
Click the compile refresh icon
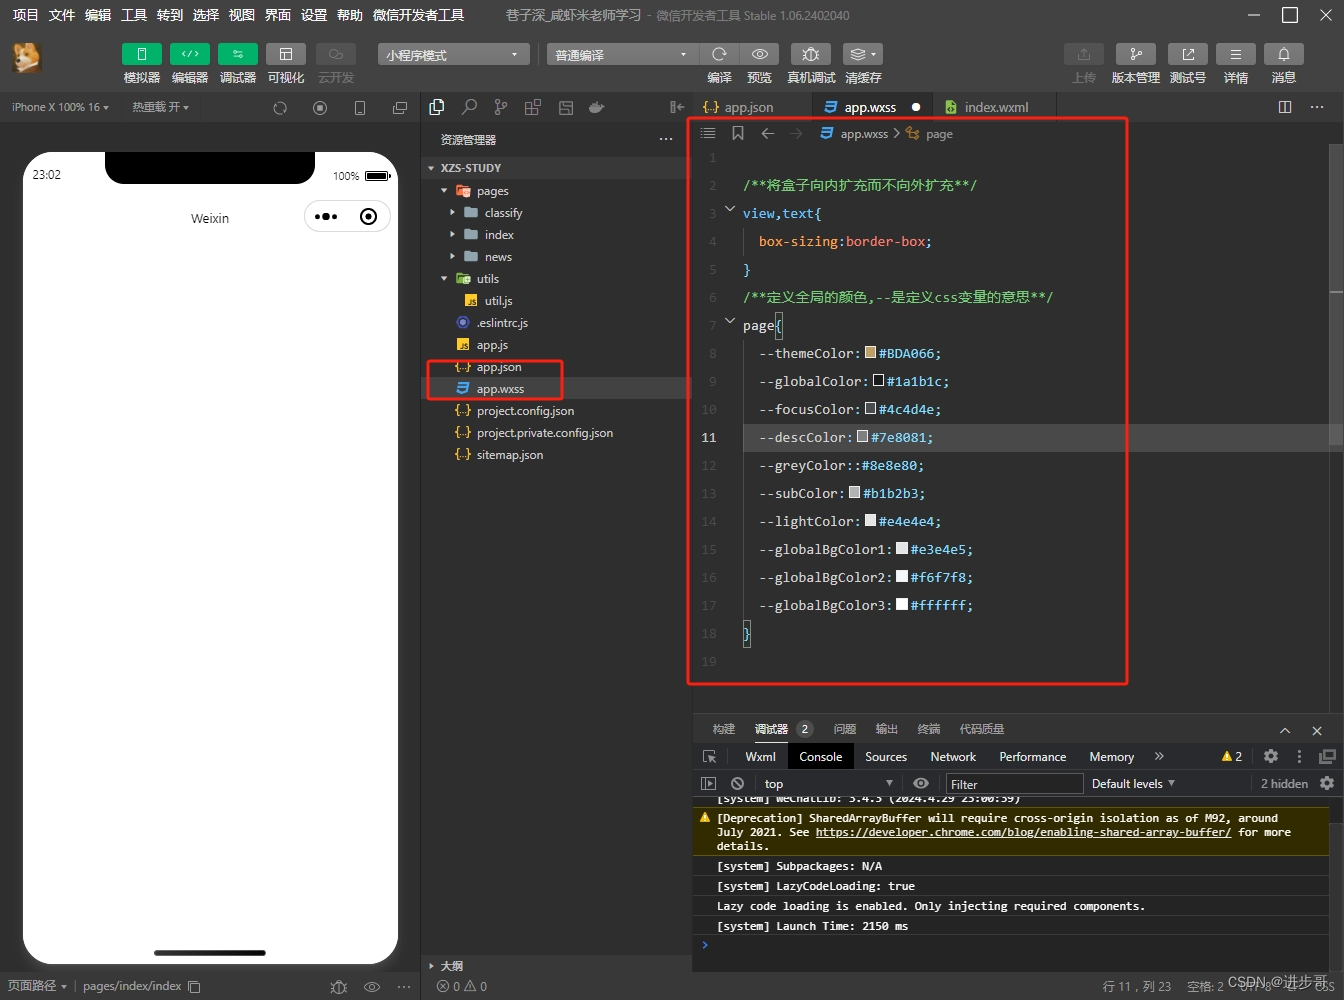pos(719,54)
